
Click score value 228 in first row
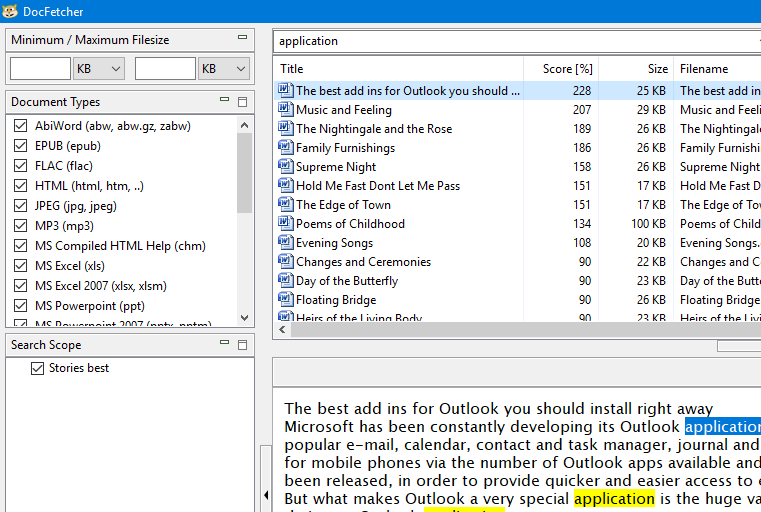pyautogui.click(x=581, y=91)
